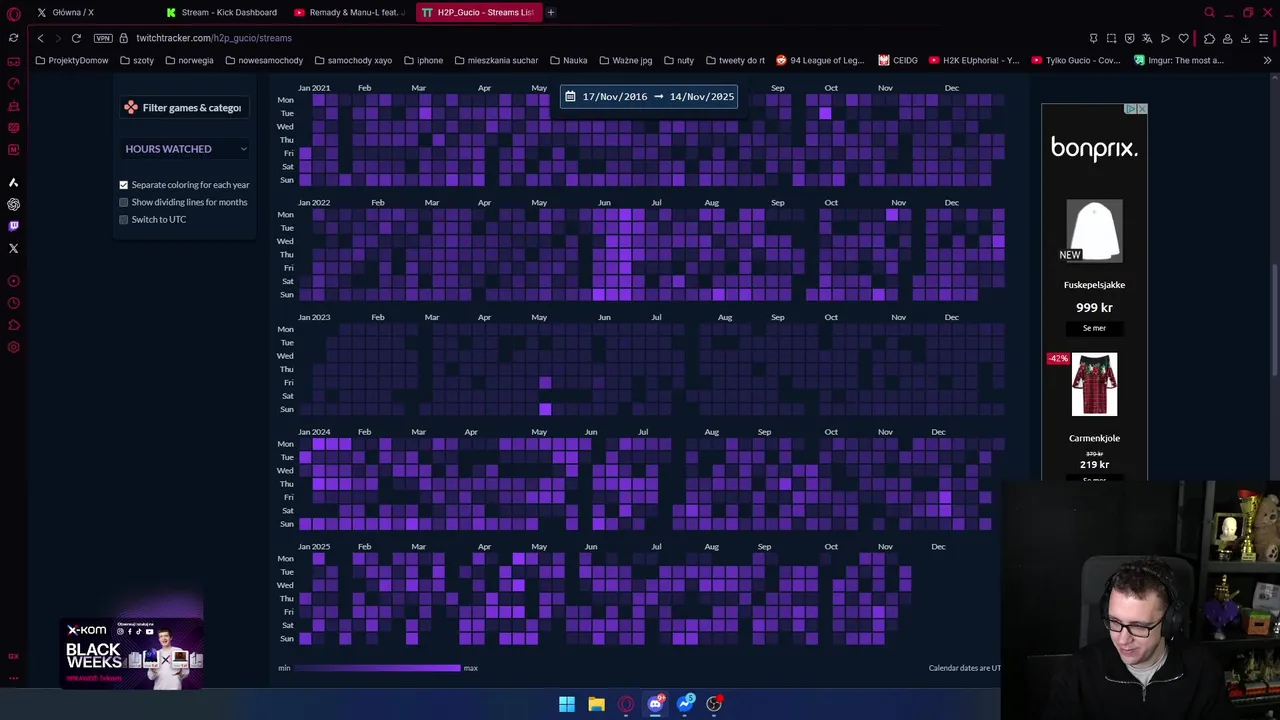Click the min-max purple gradient legend bar

pos(377,668)
